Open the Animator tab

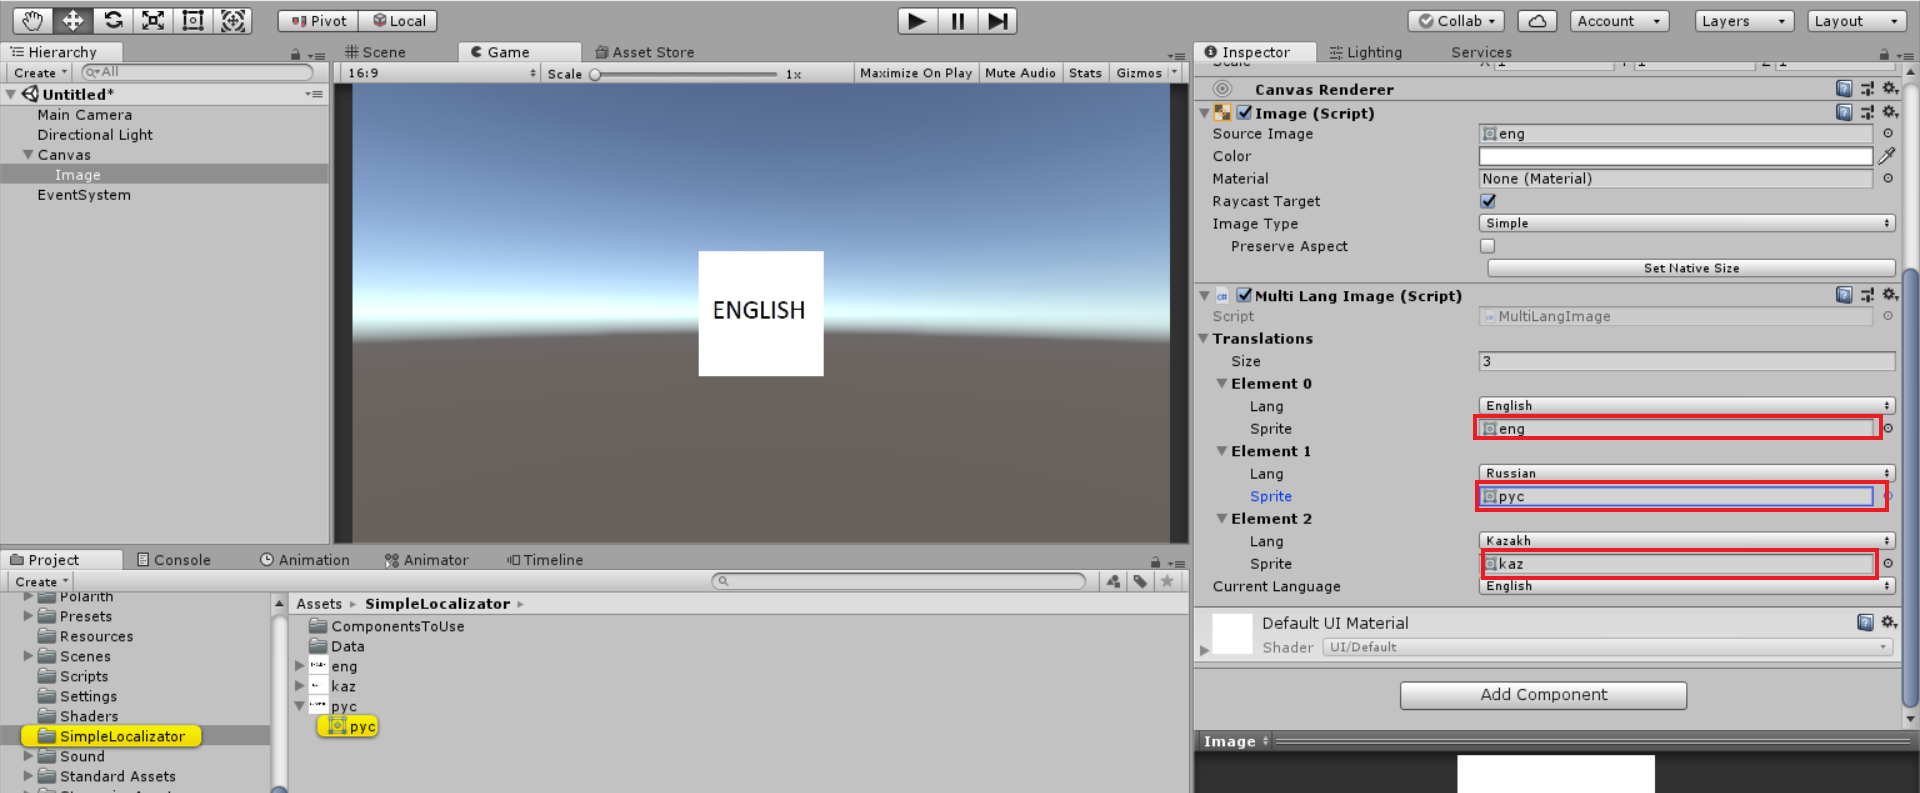pos(427,560)
